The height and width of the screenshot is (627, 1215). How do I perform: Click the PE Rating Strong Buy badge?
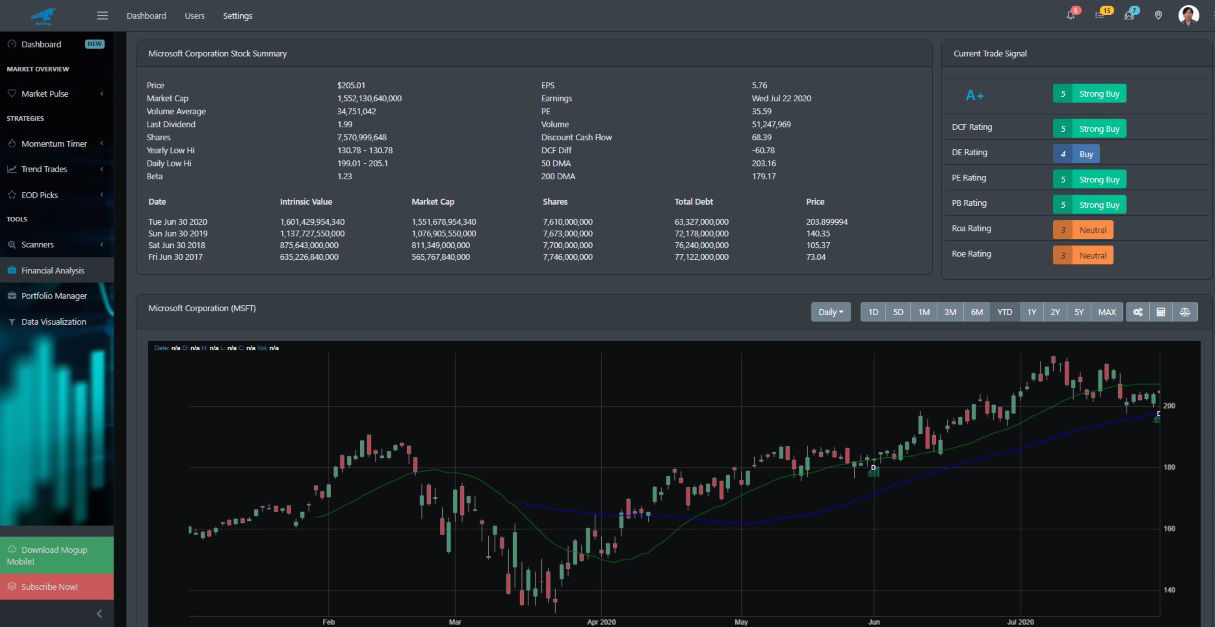coord(1090,179)
